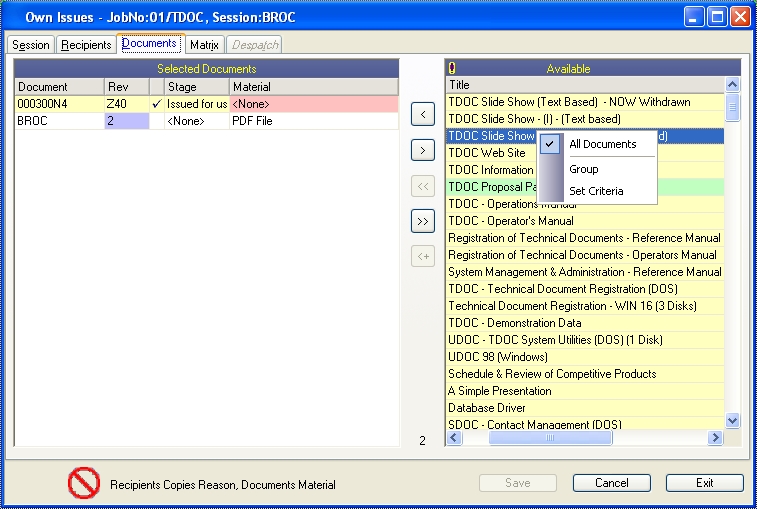Select UDOC 98 (Windows) row
The image size is (757, 509).
[585, 357]
